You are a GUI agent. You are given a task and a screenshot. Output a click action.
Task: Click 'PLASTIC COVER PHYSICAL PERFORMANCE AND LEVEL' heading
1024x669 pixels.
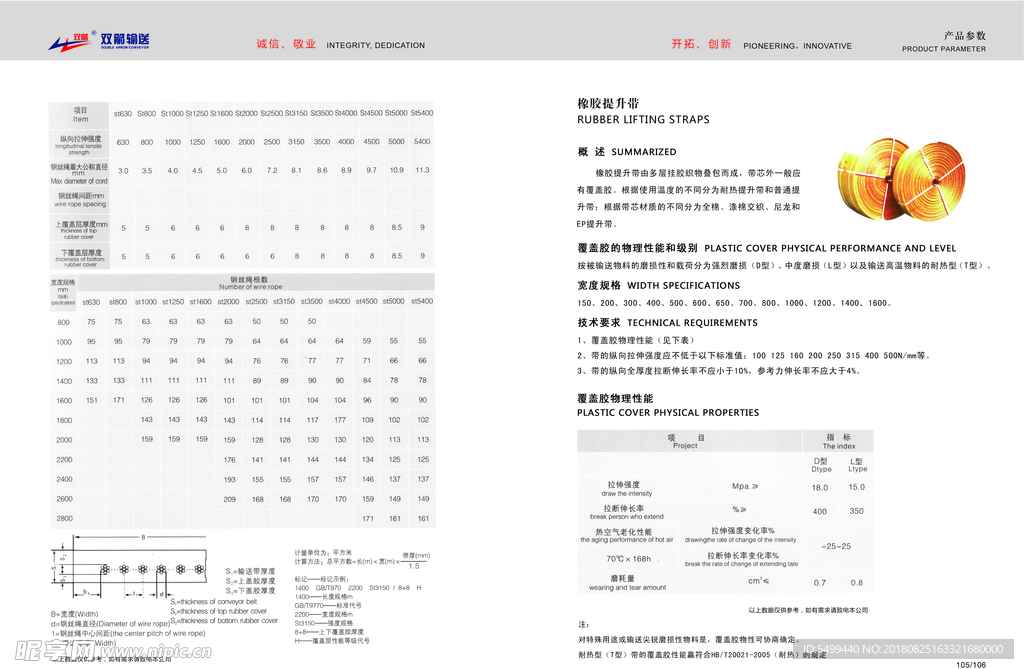point(830,248)
